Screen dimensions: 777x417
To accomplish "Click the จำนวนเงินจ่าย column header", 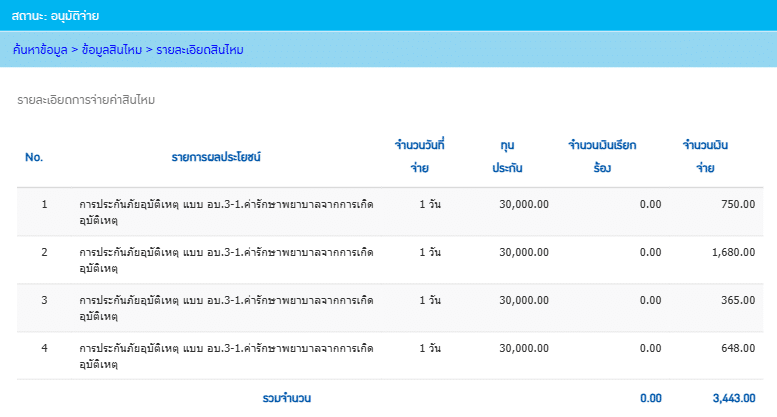I will click(x=705, y=156).
